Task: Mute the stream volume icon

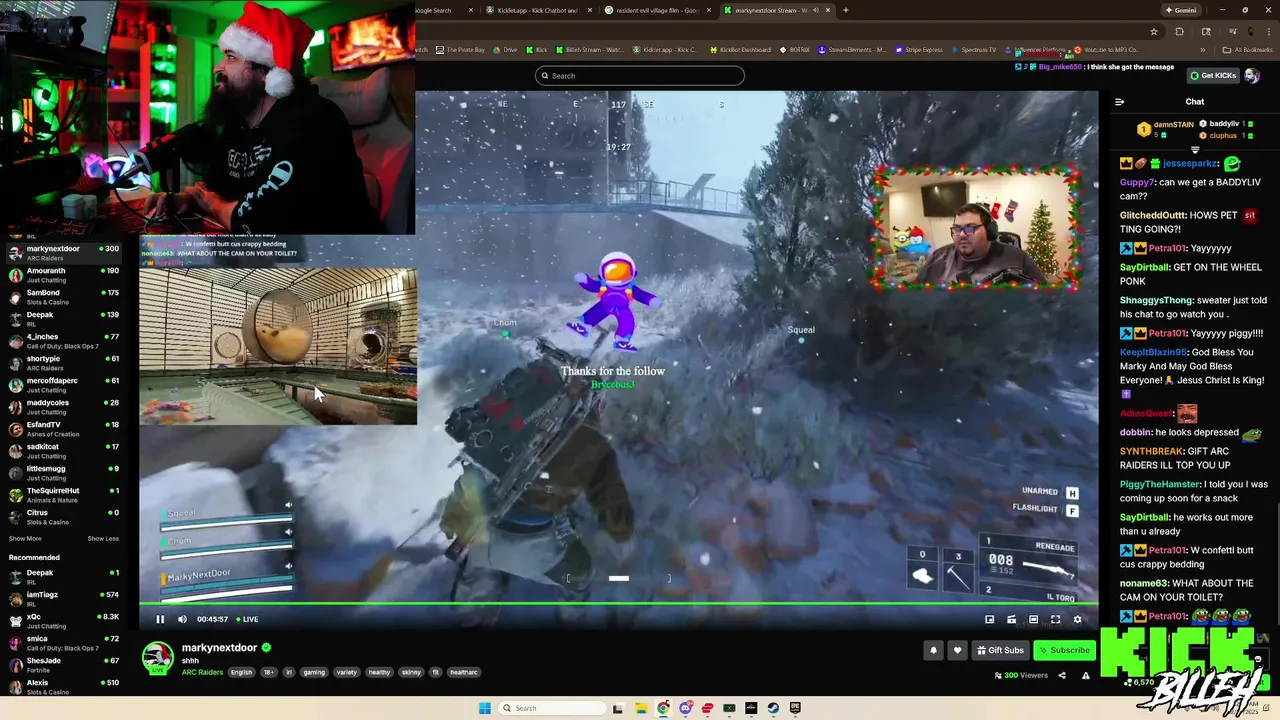Action: (182, 619)
